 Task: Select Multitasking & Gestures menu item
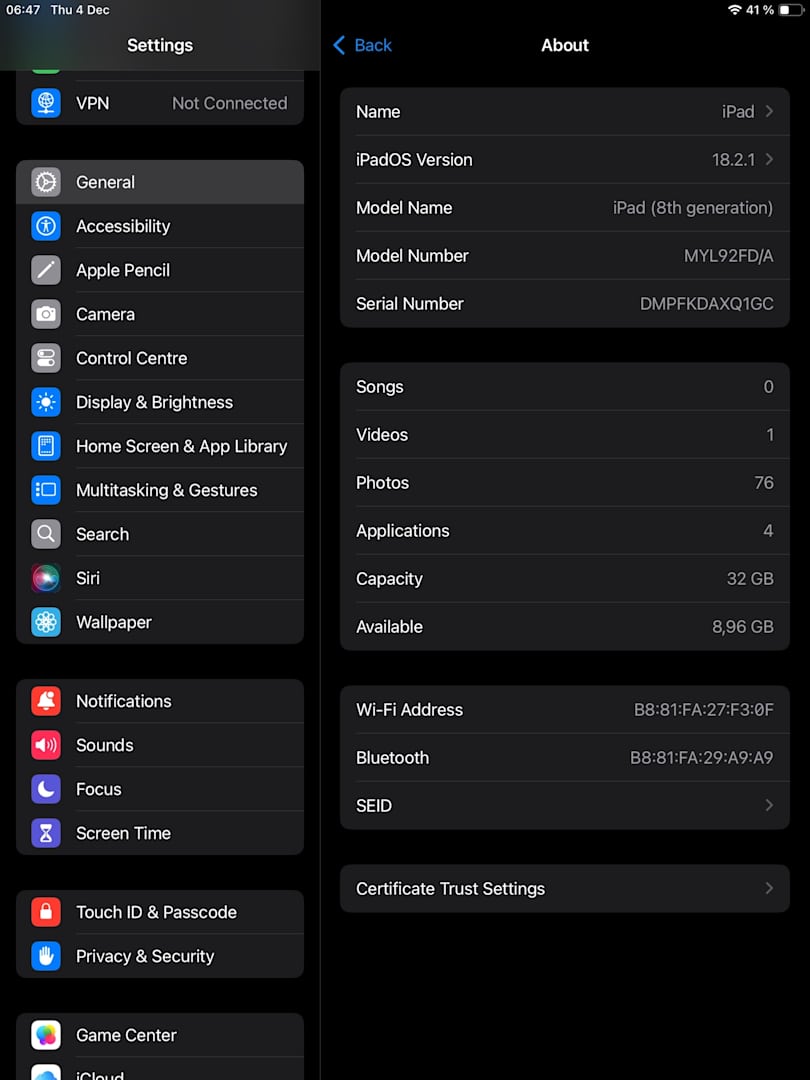(x=166, y=490)
